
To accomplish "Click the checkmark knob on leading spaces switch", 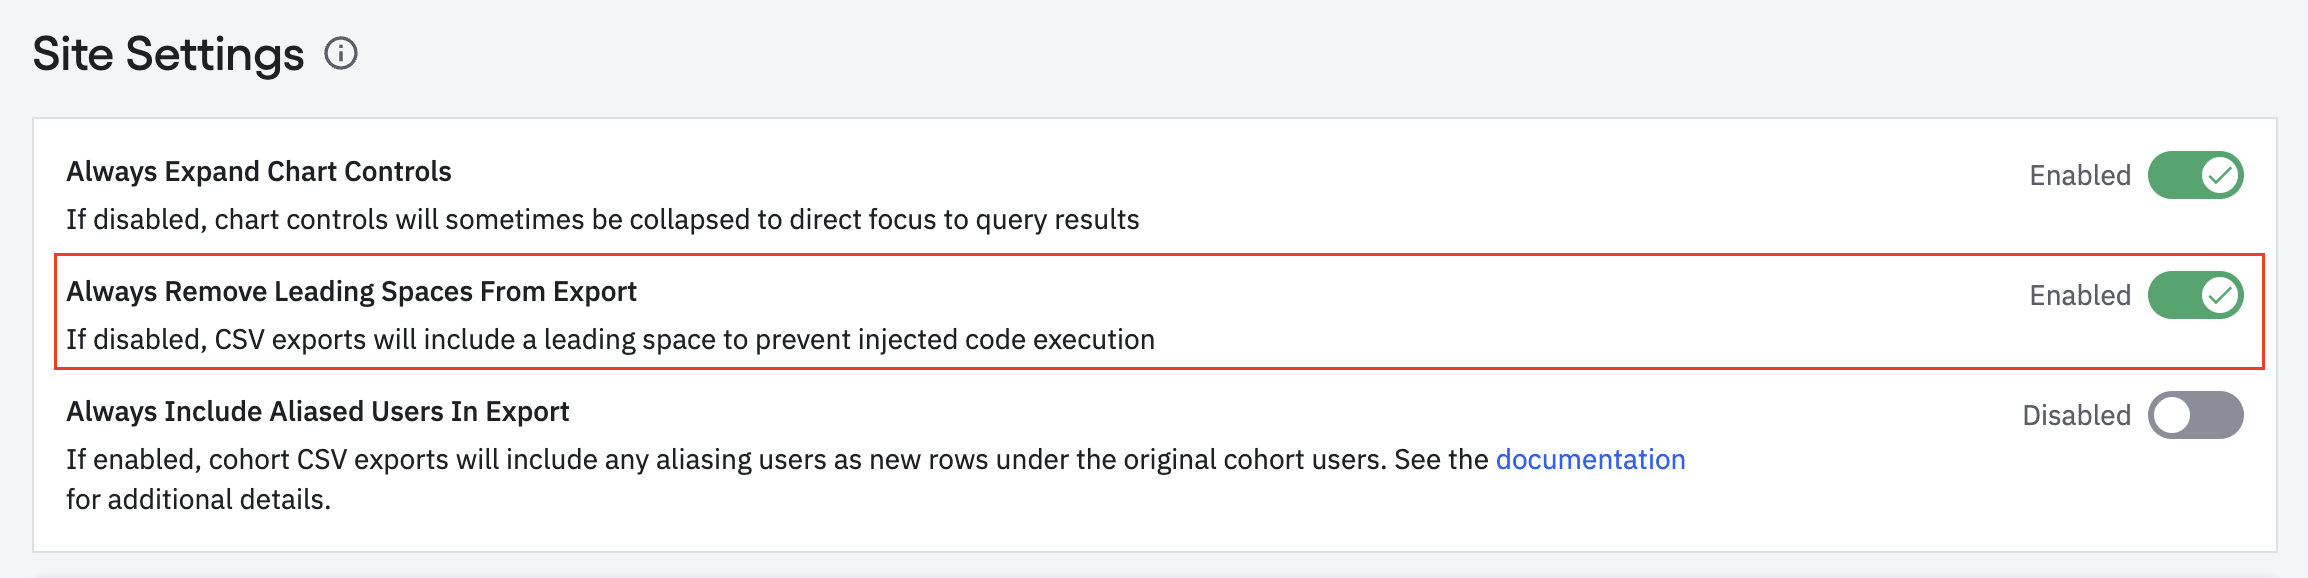I will [x=2219, y=296].
